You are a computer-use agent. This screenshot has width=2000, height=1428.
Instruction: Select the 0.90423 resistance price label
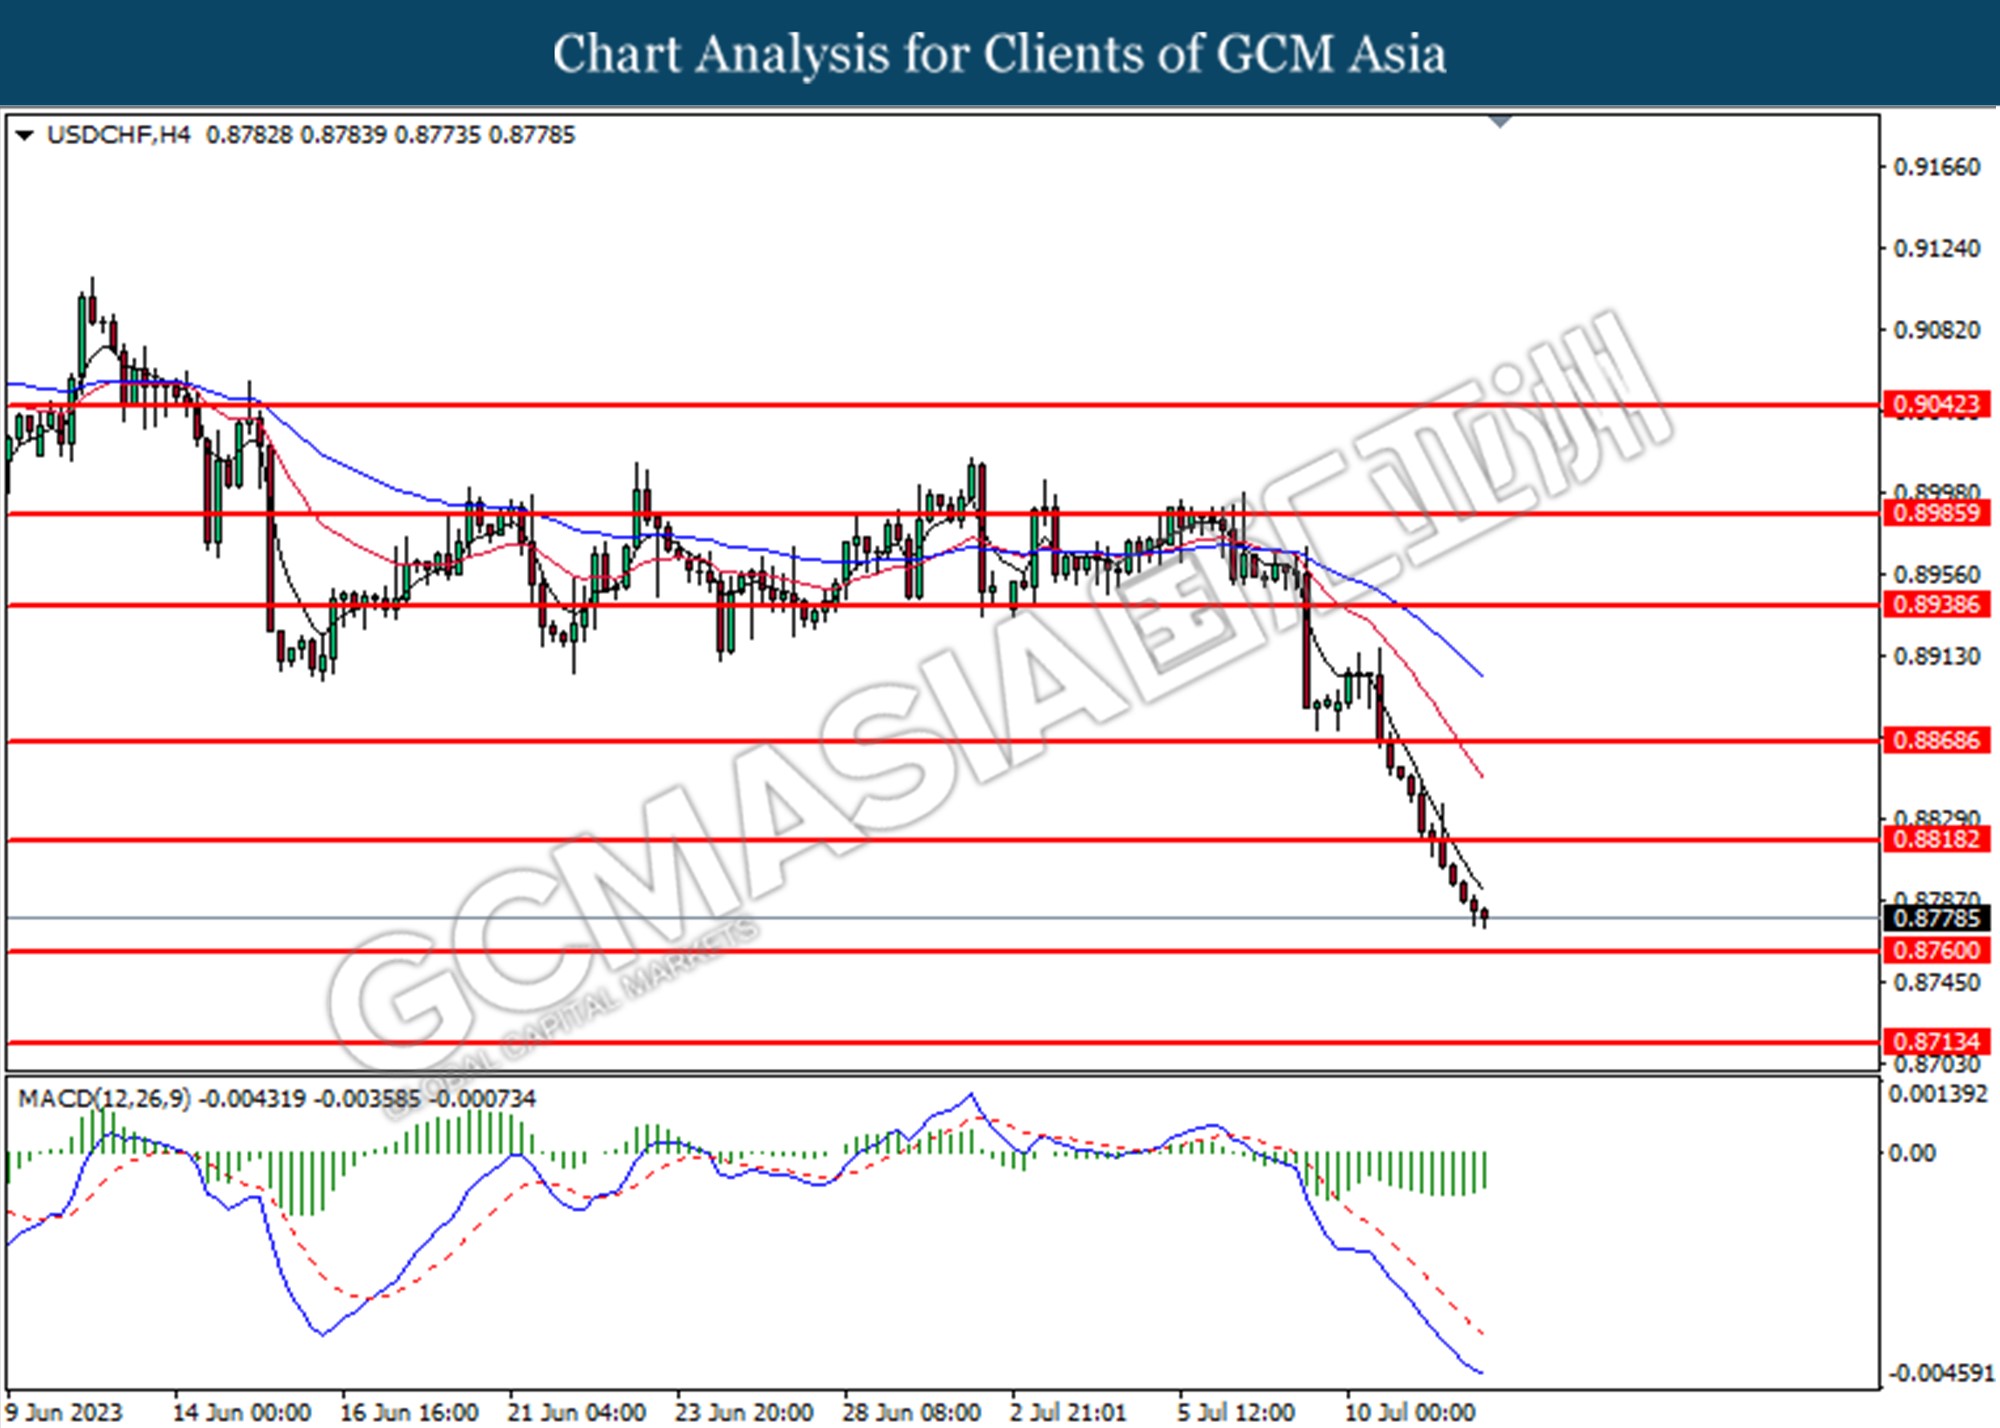pyautogui.click(x=1937, y=404)
